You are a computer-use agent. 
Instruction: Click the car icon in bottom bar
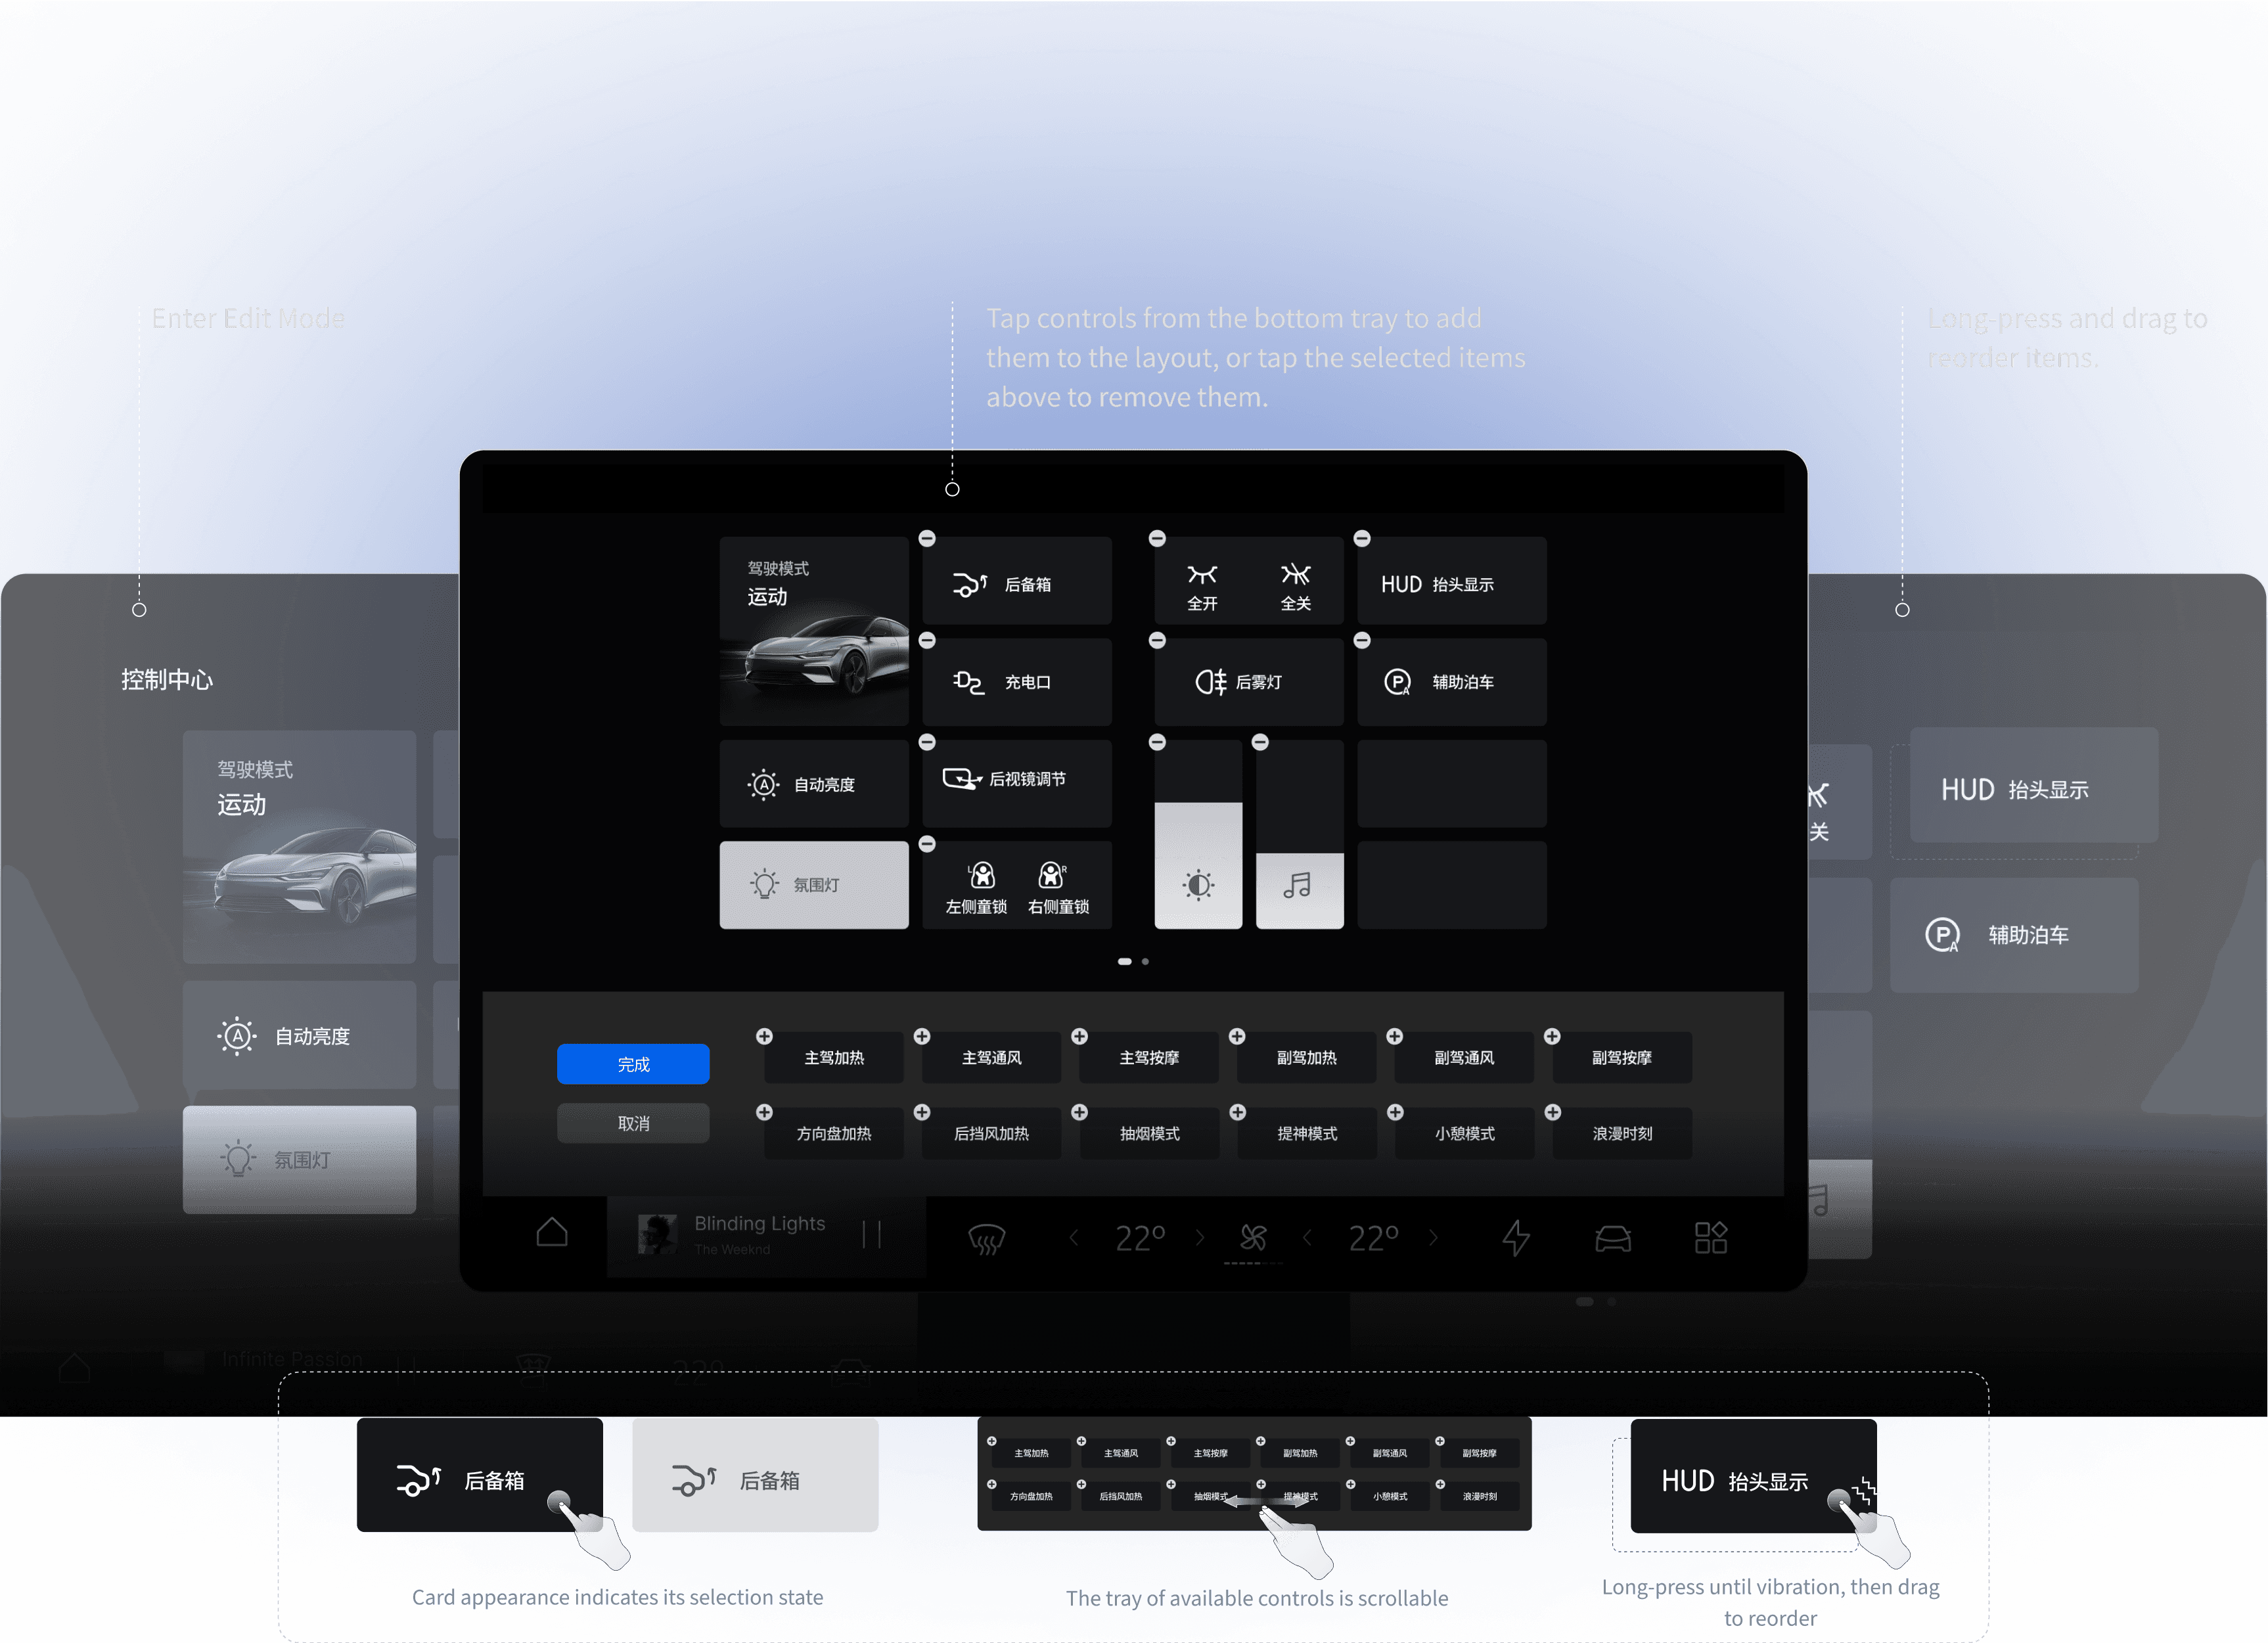pos(1613,1238)
